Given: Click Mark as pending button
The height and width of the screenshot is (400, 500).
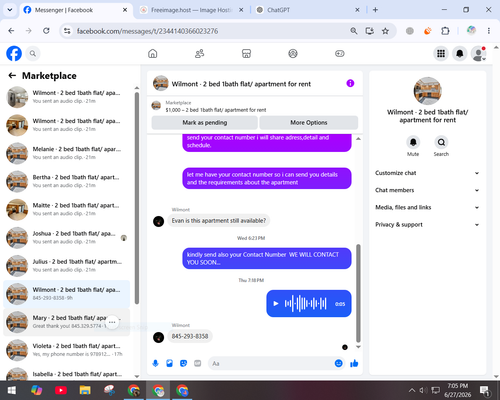Looking at the screenshot, I should click(205, 122).
